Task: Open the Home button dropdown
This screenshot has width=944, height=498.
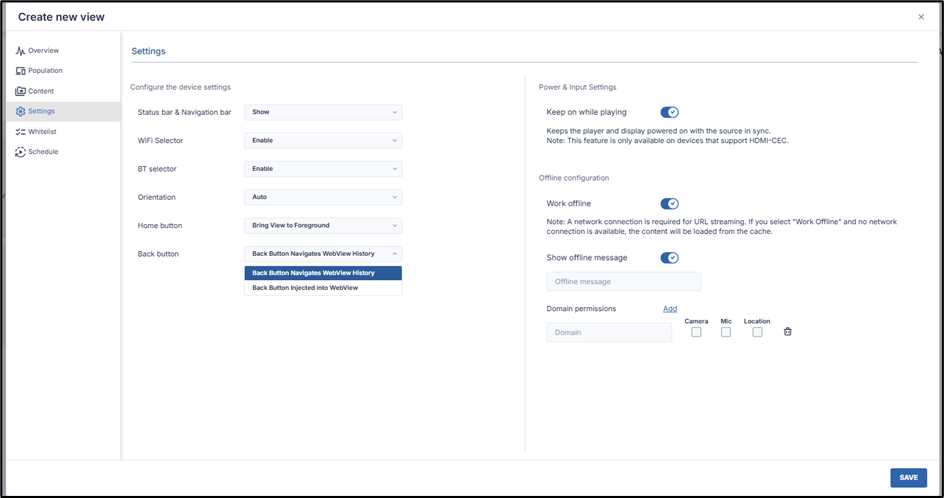Action: (x=323, y=226)
